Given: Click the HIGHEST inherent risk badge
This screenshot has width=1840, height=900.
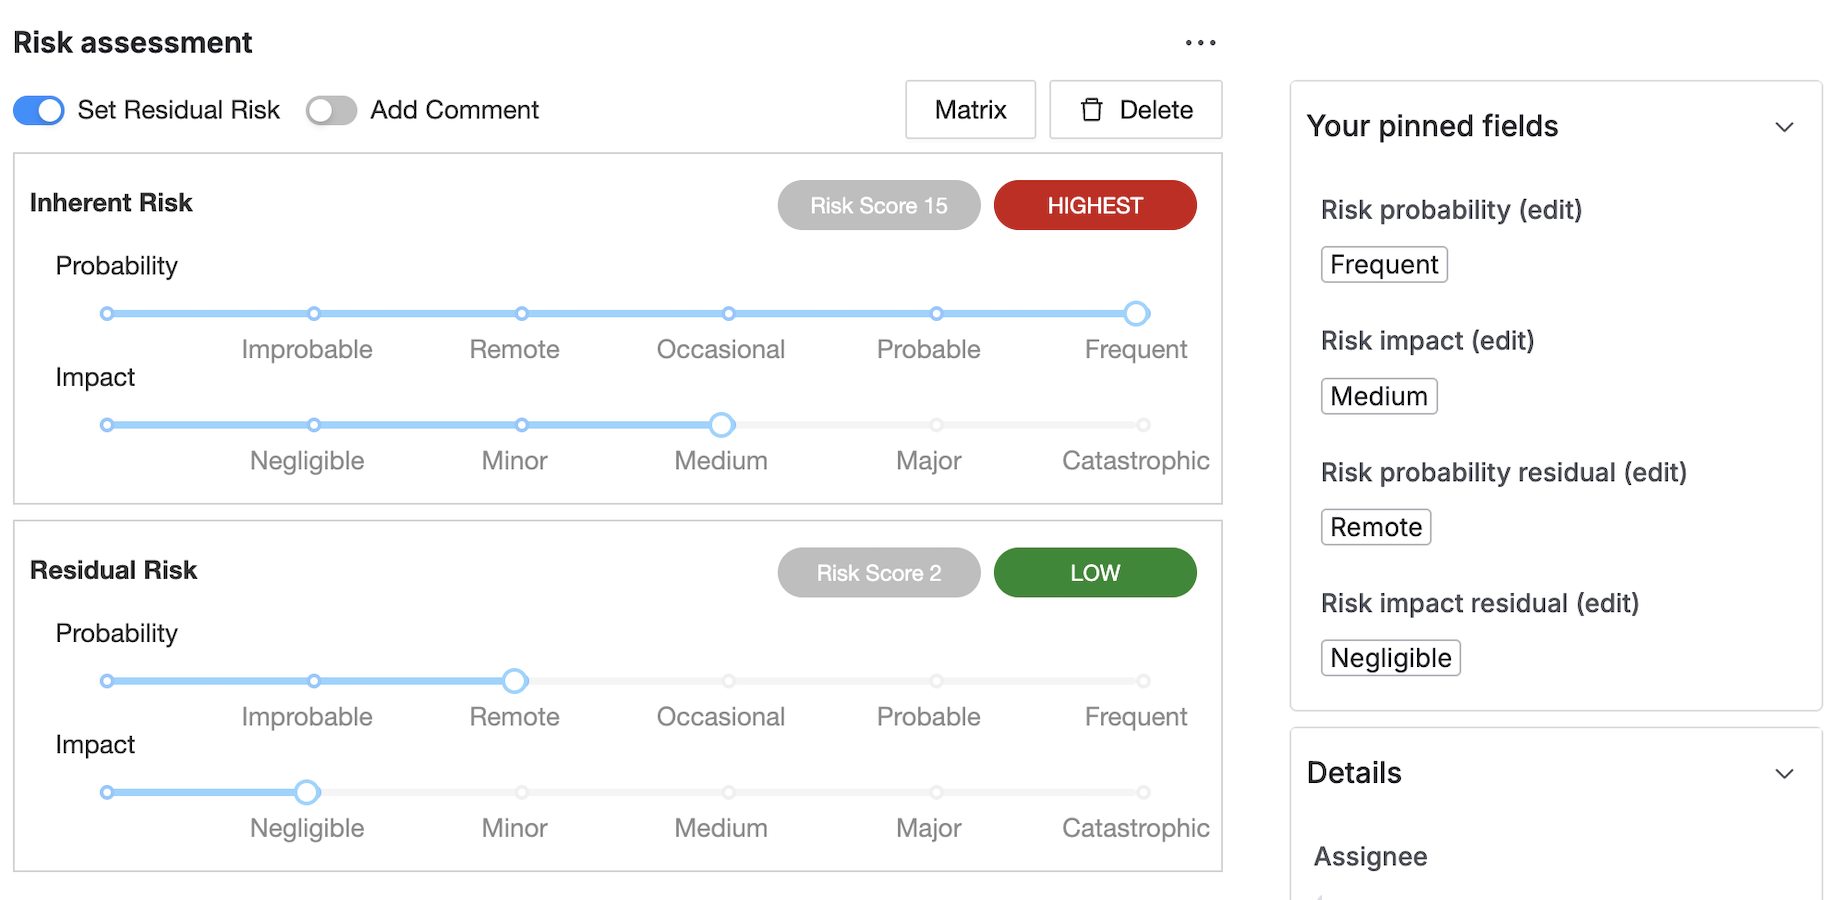Looking at the screenshot, I should tap(1095, 205).
